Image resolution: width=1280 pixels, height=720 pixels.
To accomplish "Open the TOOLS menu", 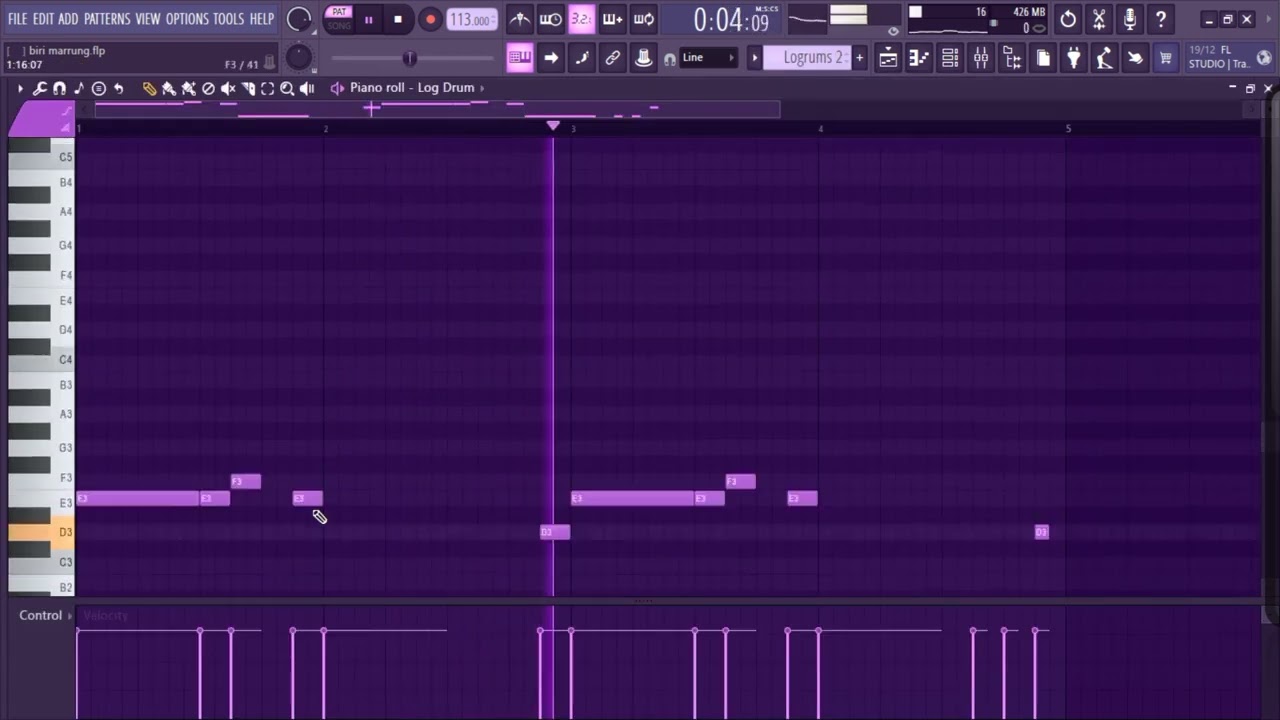I will (228, 19).
